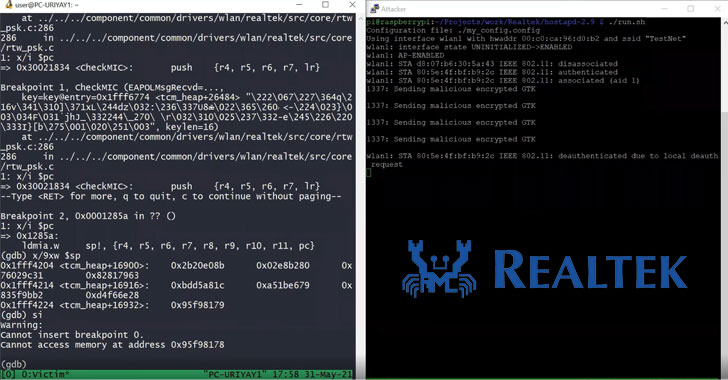Click the final (gdb) prompt line
Viewport: 728px width, 380px height.
(x=14, y=364)
